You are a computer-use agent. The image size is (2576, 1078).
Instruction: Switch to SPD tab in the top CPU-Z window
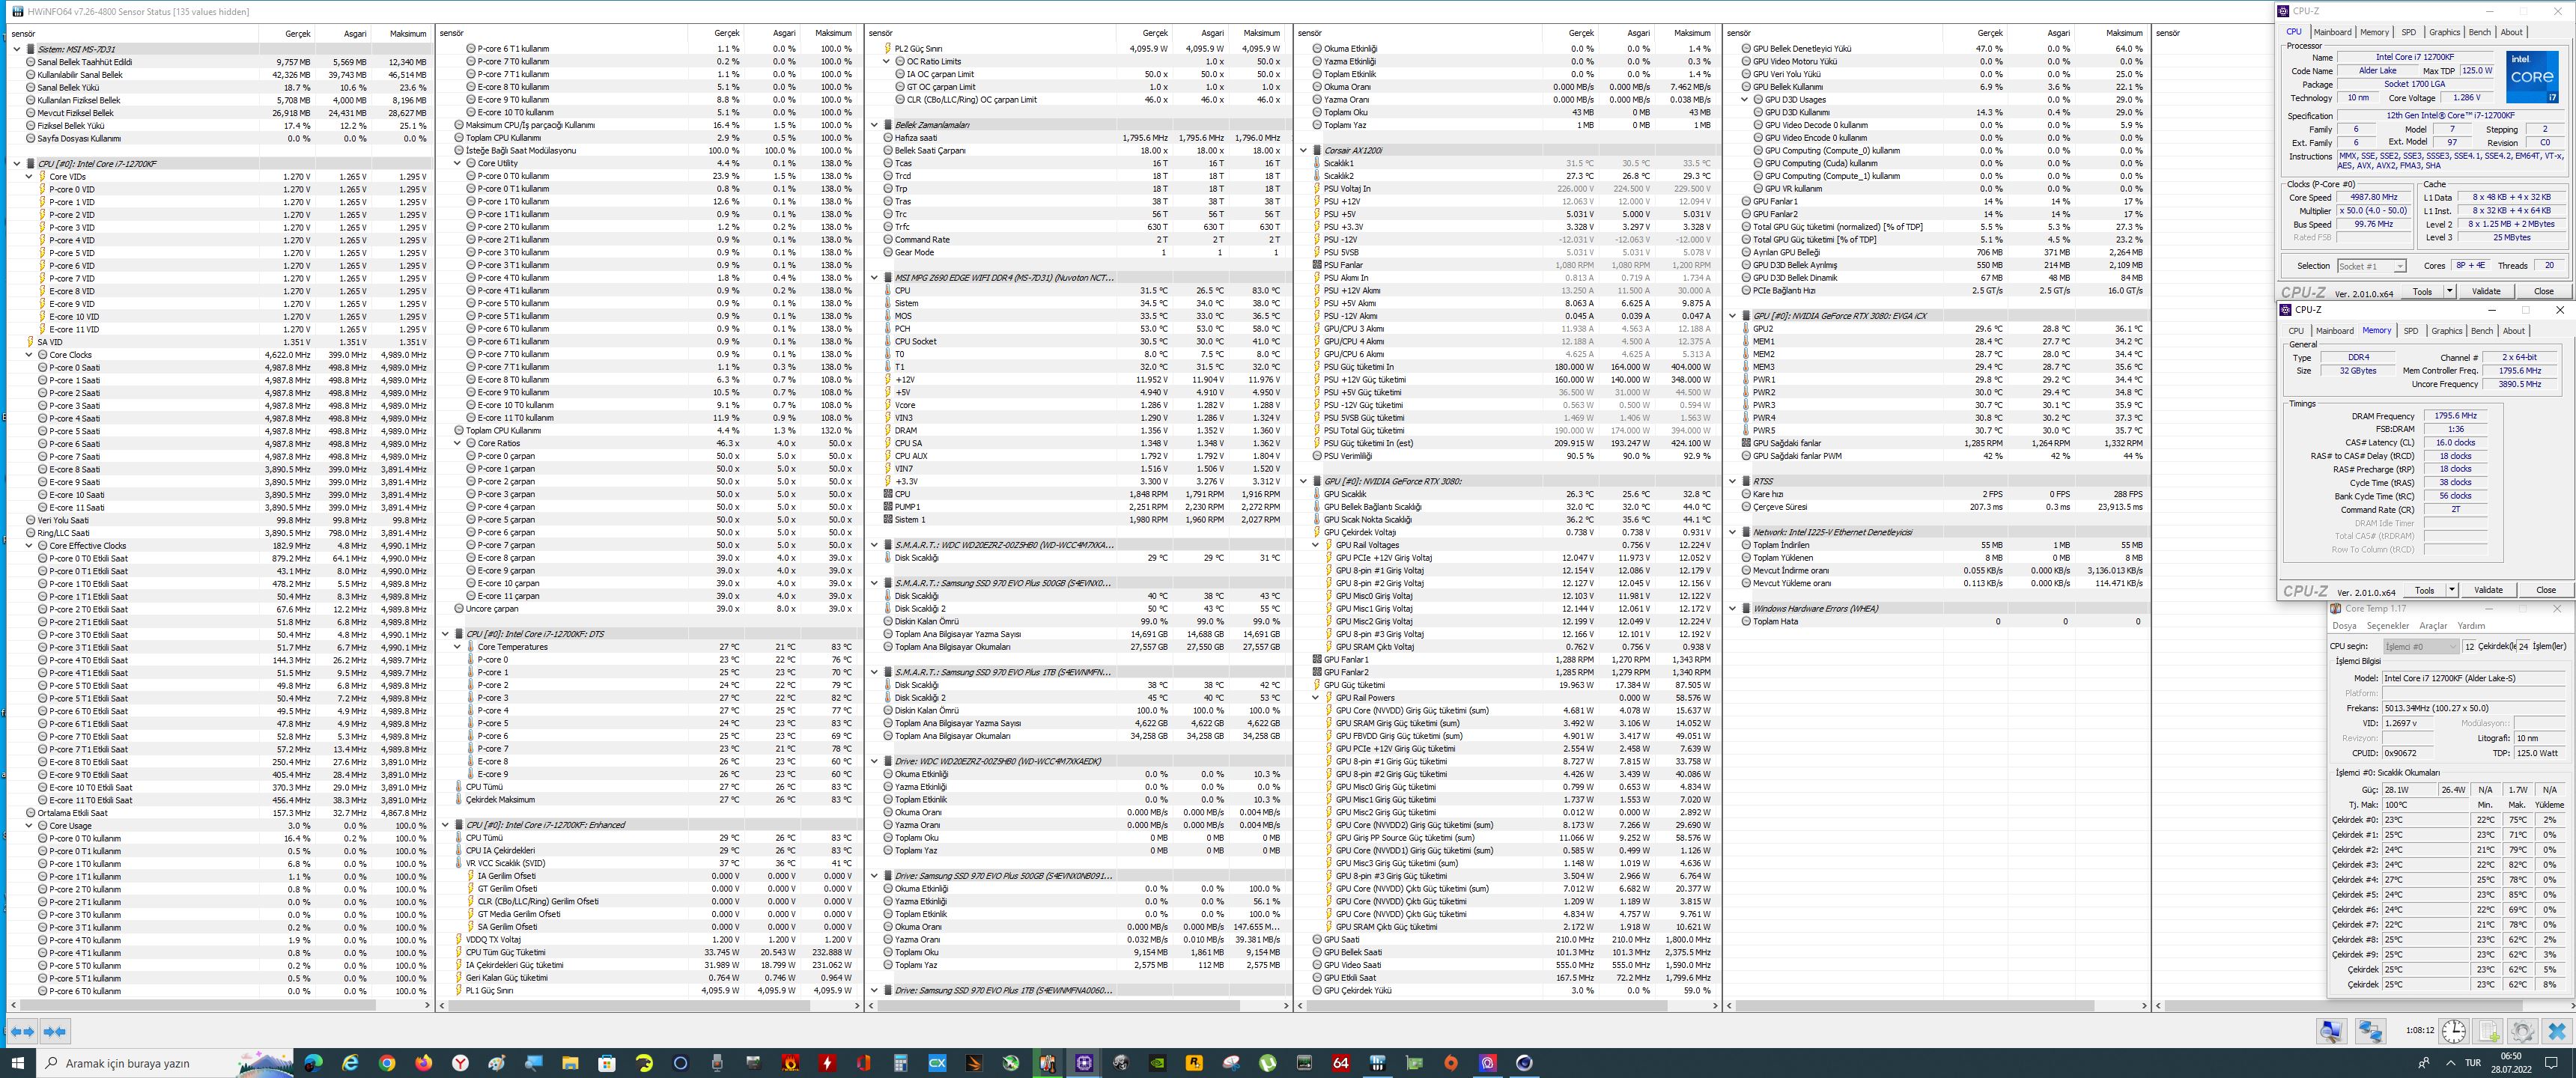click(x=2408, y=32)
